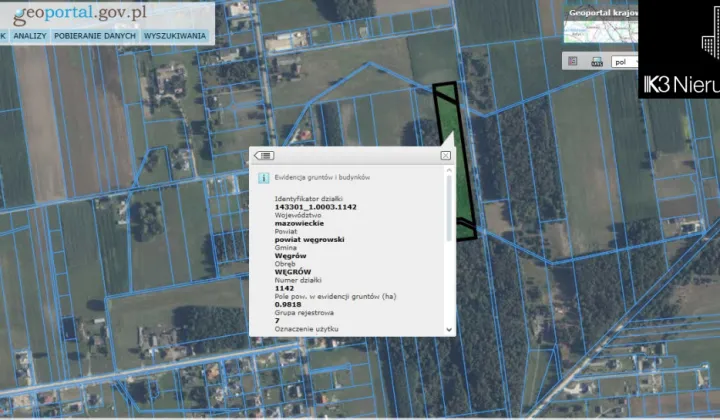
Task: Click the popup scrollbar down arrow
Action: (449, 330)
